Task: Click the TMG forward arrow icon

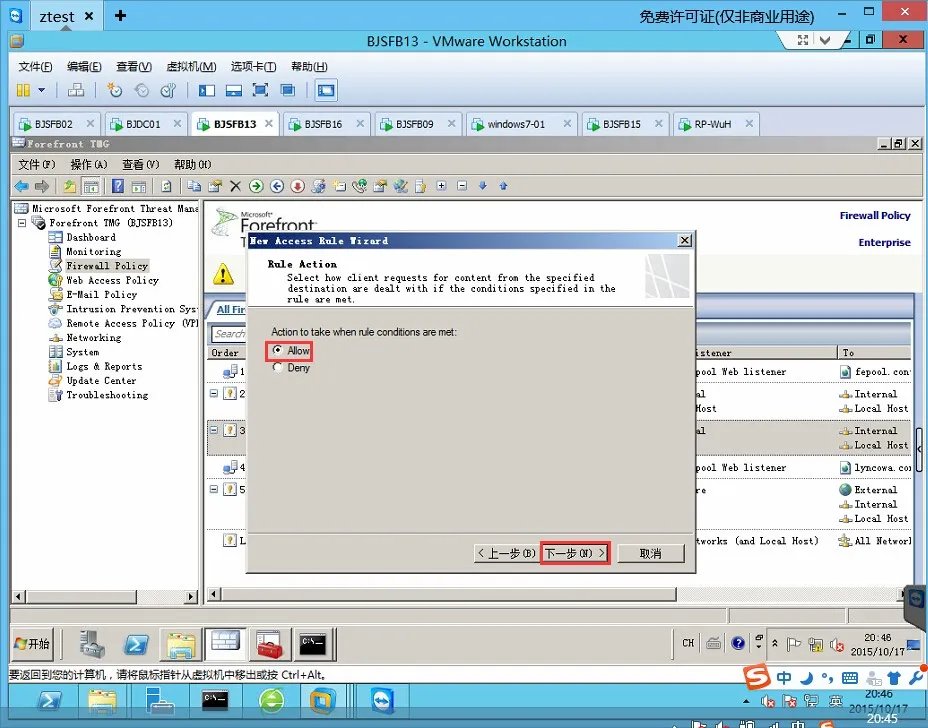Action: pos(41,186)
